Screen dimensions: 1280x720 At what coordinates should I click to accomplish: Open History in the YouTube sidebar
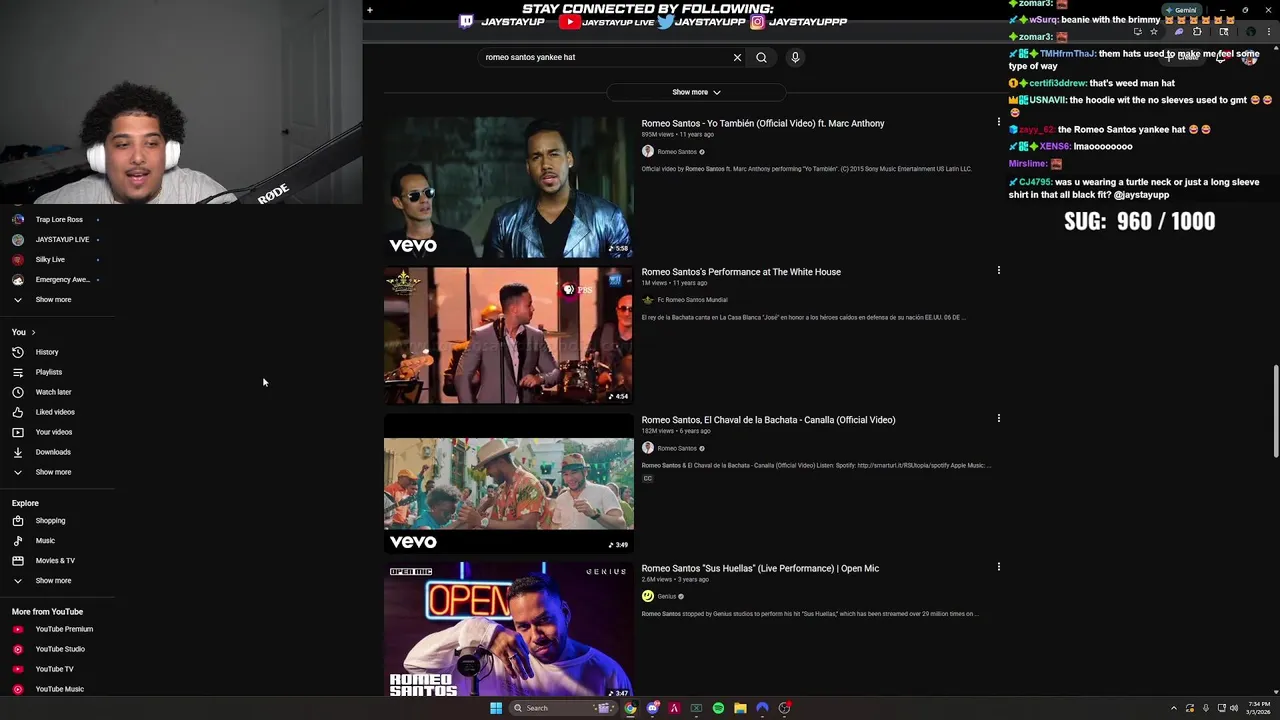pyautogui.click(x=47, y=352)
